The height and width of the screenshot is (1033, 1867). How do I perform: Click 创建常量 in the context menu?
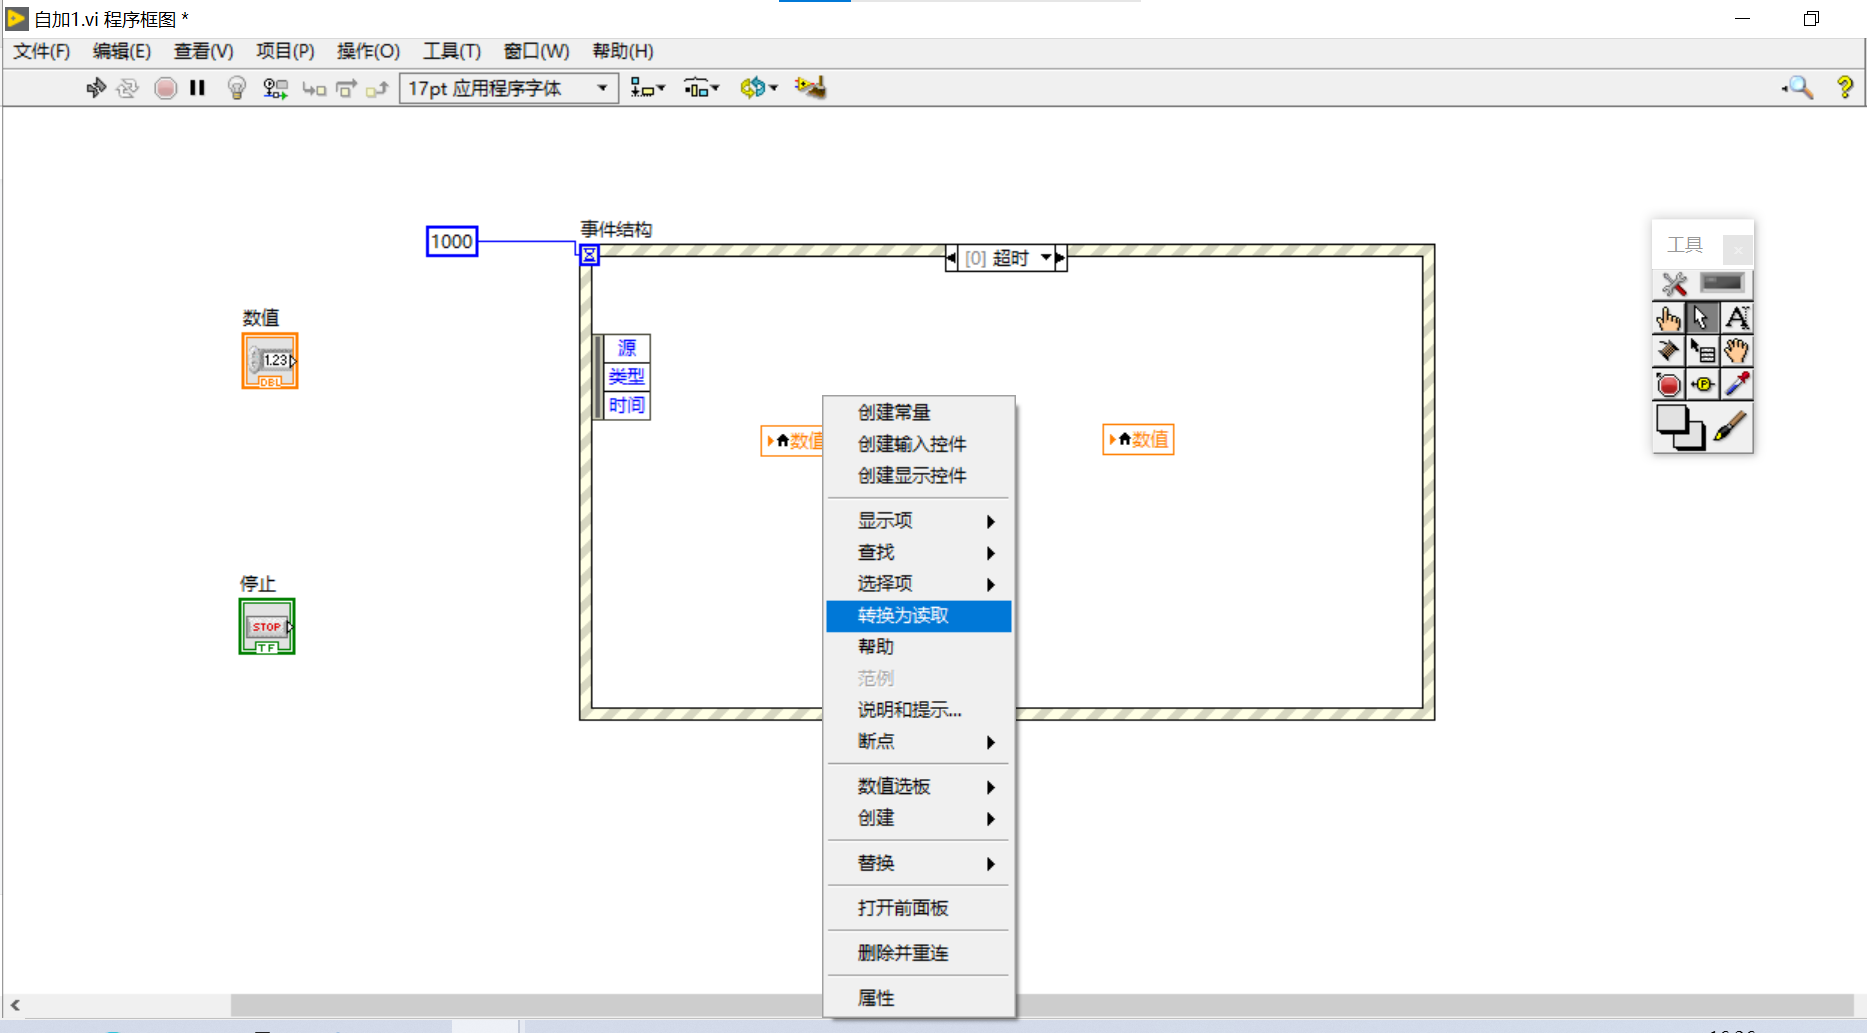893,412
